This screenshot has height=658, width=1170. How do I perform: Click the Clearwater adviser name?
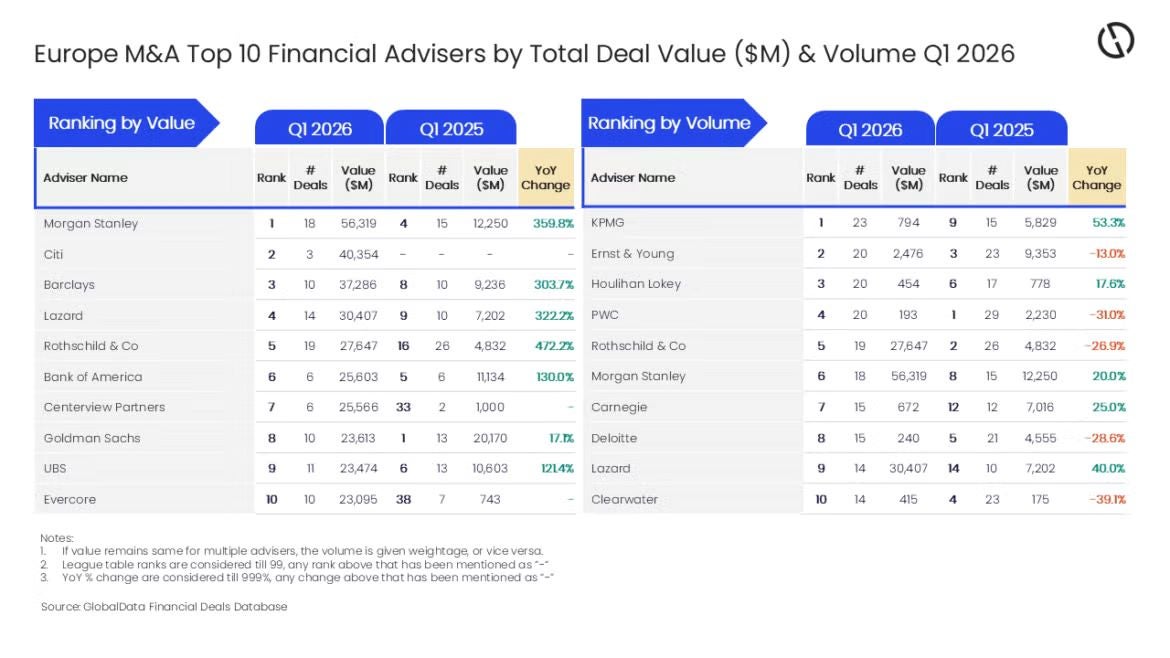pos(624,499)
